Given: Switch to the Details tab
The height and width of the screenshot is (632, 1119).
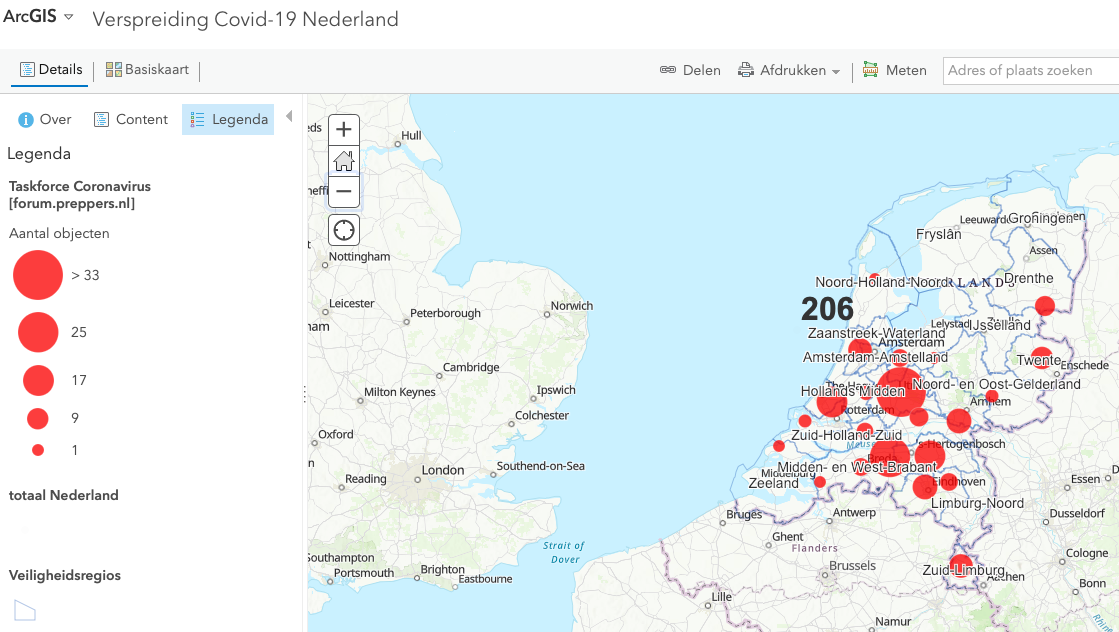Looking at the screenshot, I should pyautogui.click(x=51, y=70).
